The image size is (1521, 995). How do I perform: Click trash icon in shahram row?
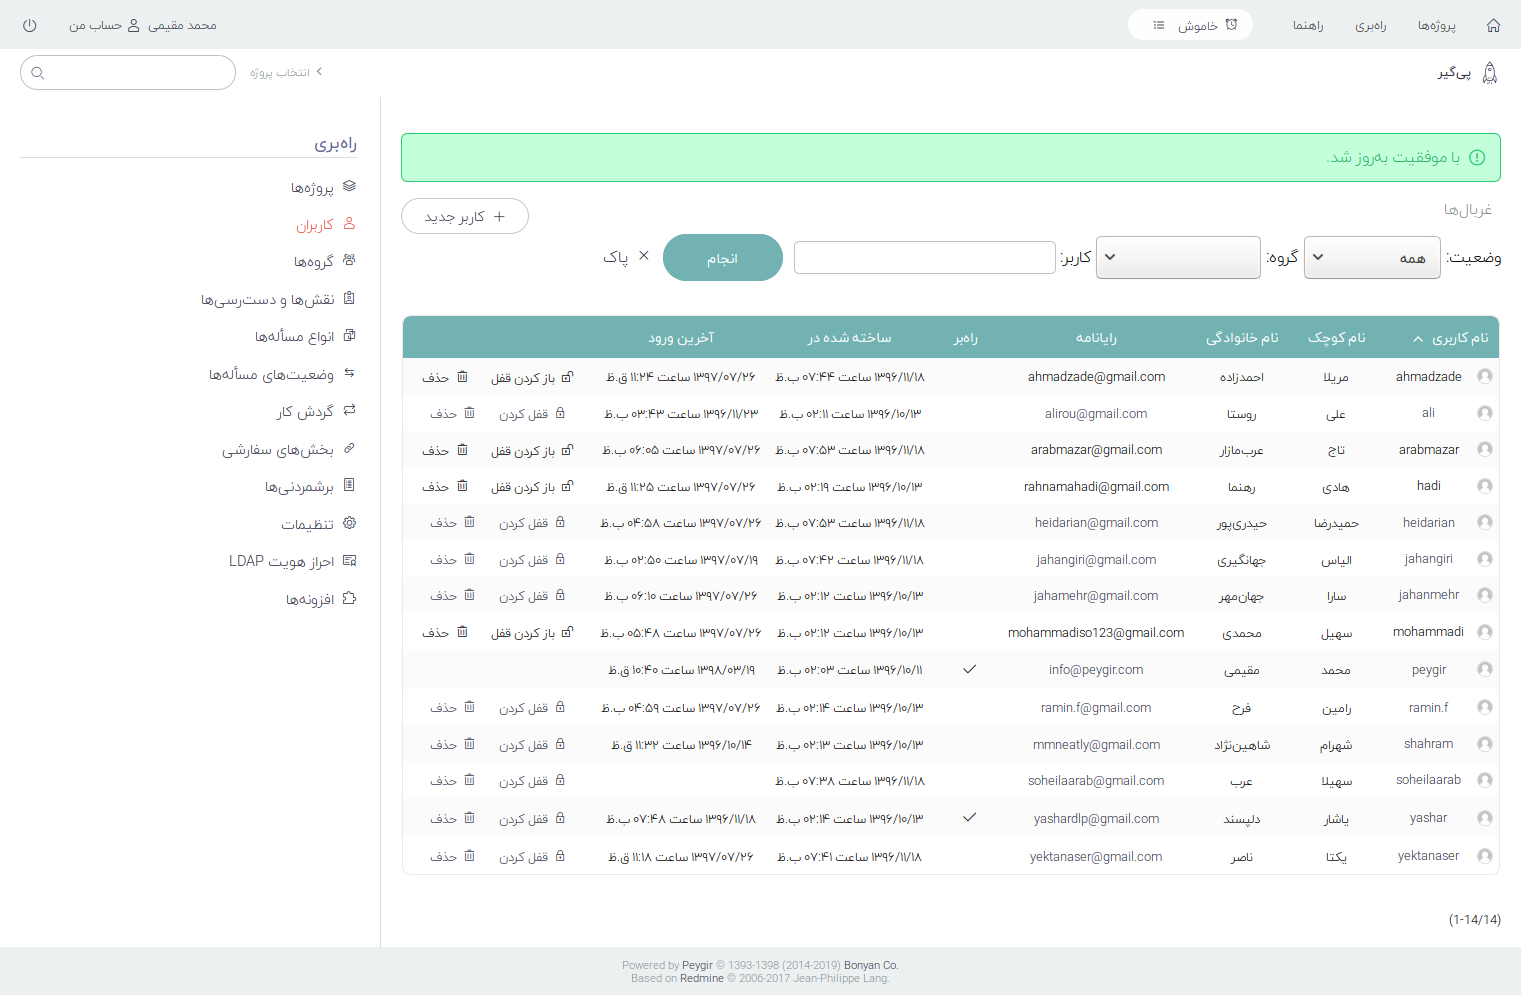469,744
